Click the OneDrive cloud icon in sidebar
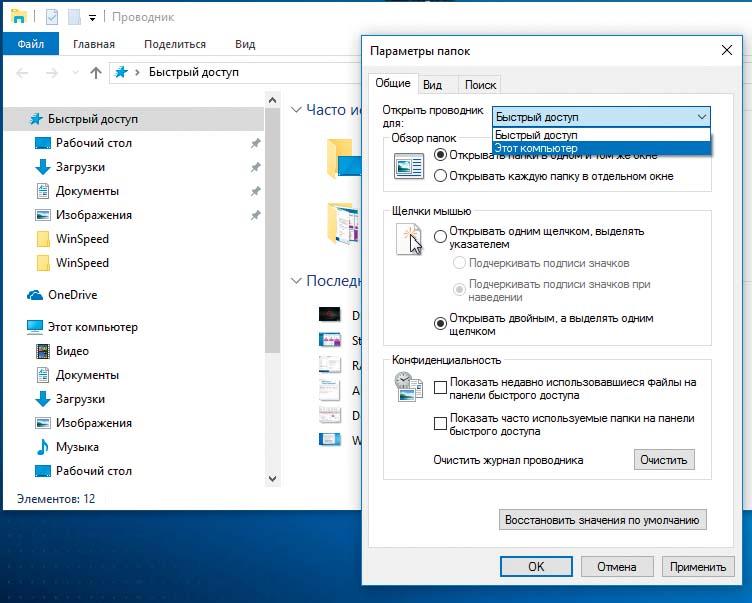752x603 pixels. pyautogui.click(x=34, y=295)
